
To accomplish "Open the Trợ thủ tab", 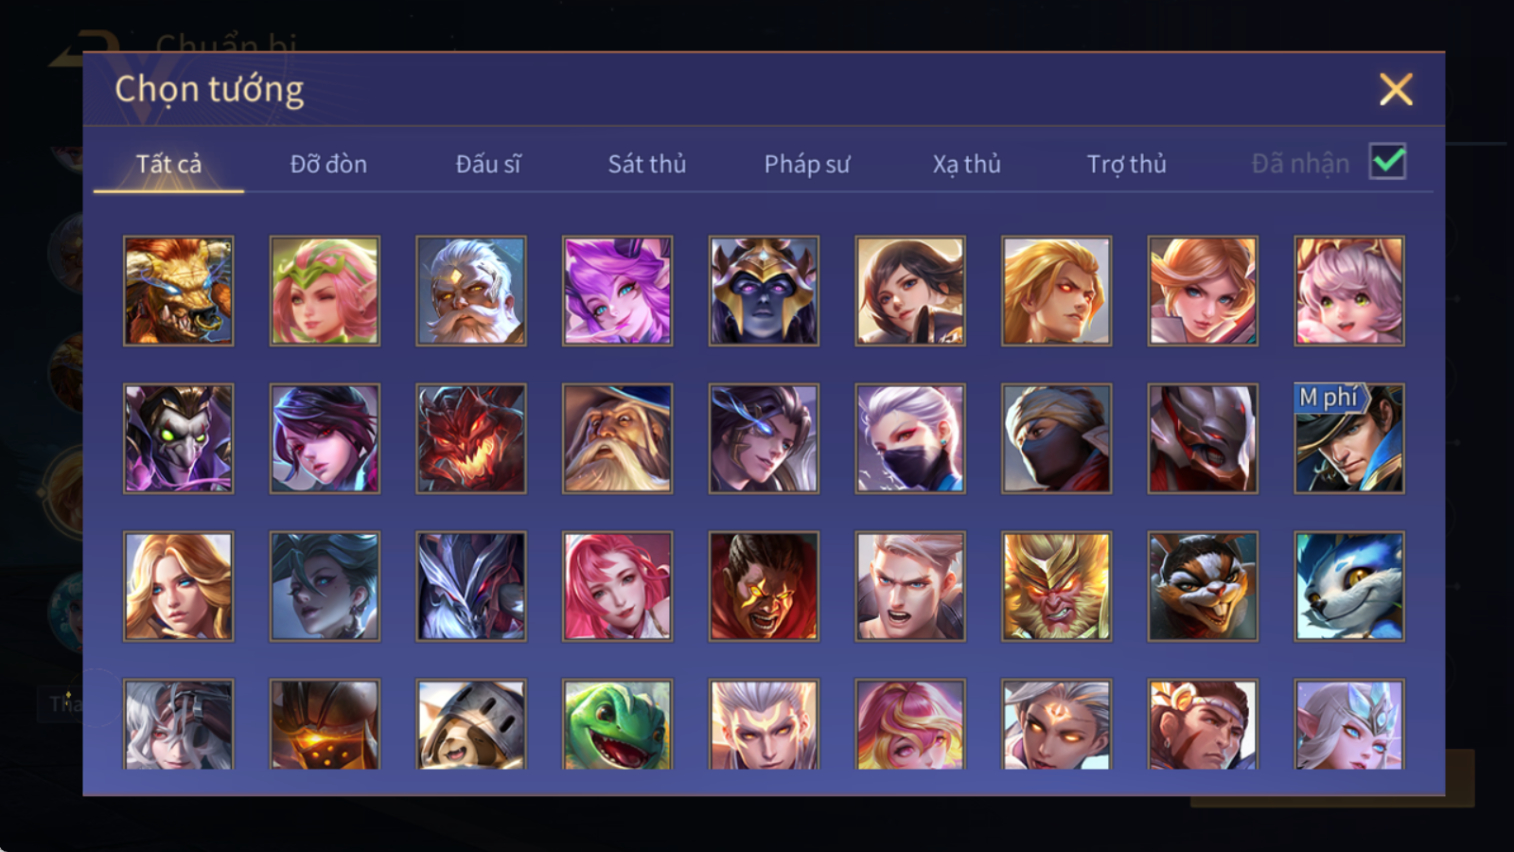I will pyautogui.click(x=1126, y=164).
